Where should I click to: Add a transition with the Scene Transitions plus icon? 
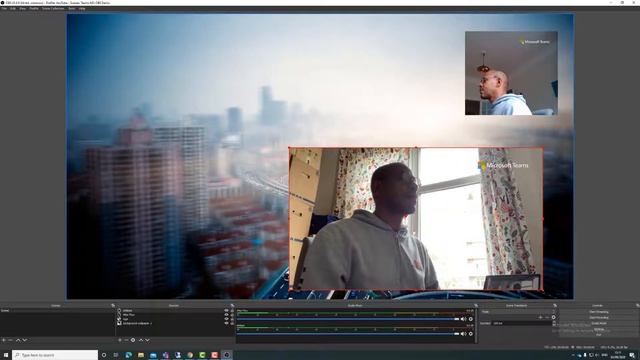point(540,317)
